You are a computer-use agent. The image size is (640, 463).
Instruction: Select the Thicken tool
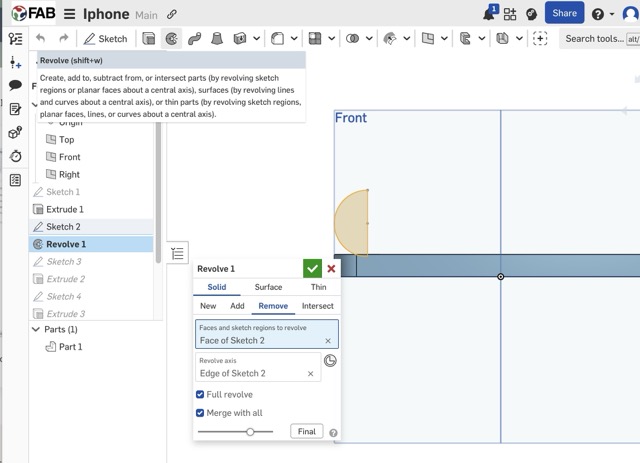240,39
